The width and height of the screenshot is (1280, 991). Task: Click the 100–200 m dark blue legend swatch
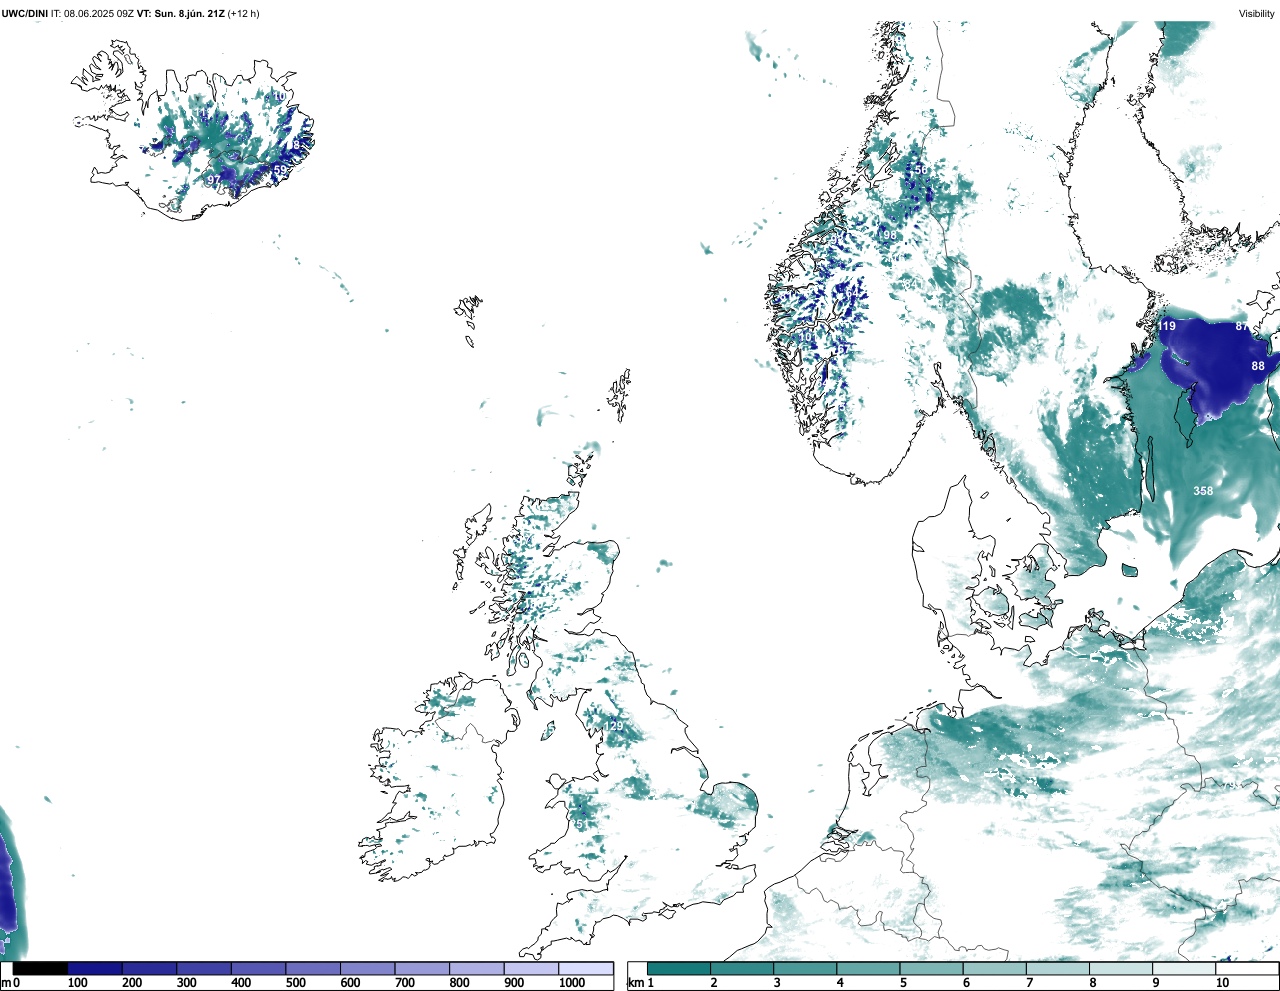pyautogui.click(x=95, y=968)
